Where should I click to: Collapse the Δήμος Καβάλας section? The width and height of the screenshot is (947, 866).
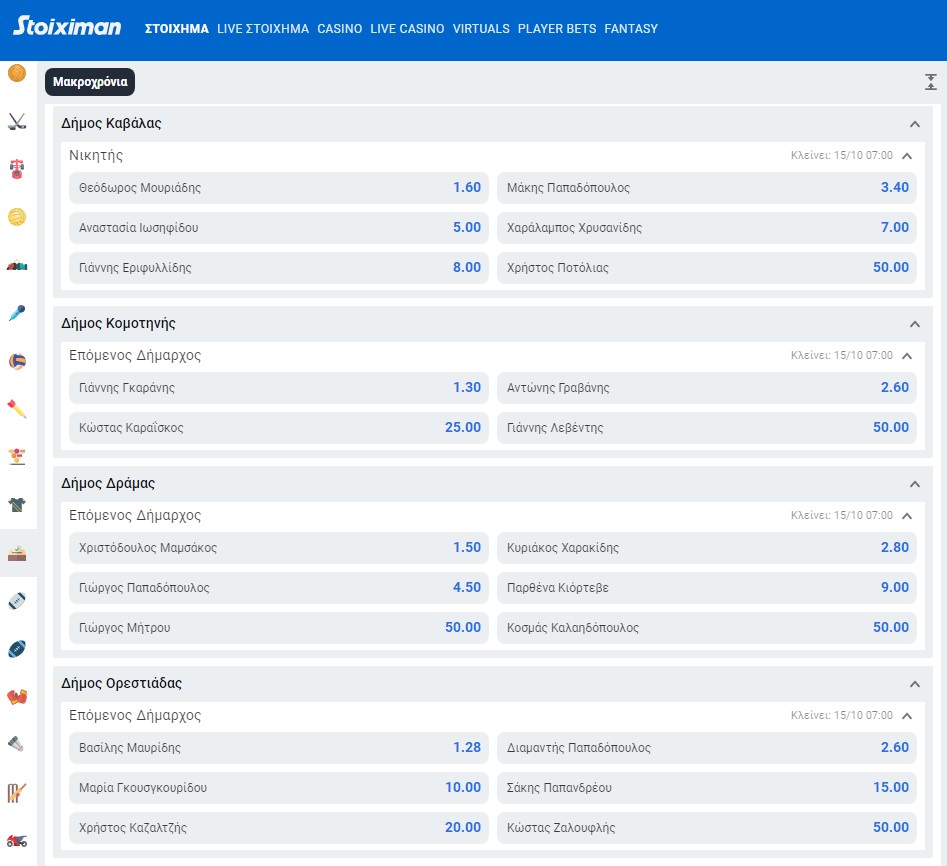click(x=914, y=124)
